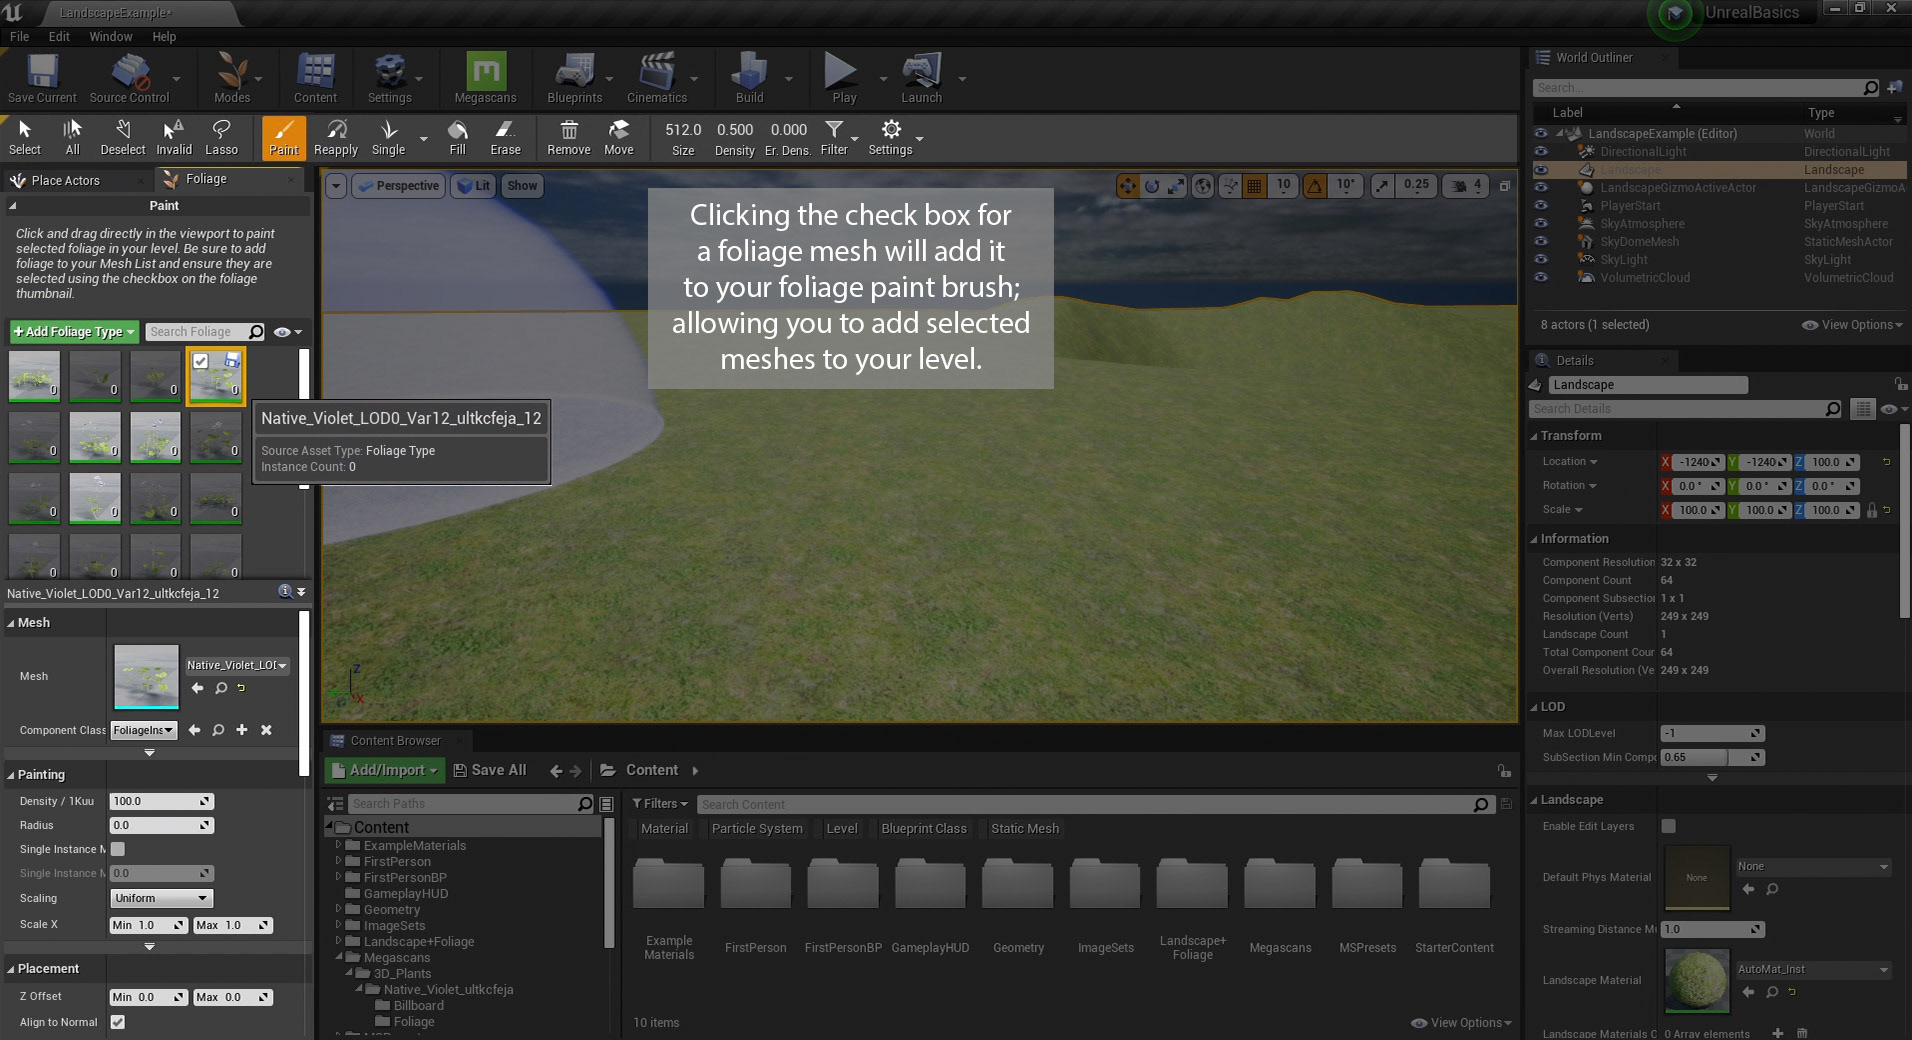The height and width of the screenshot is (1040, 1912).
Task: Open the foliage brush Settings gear
Action: click(x=890, y=138)
